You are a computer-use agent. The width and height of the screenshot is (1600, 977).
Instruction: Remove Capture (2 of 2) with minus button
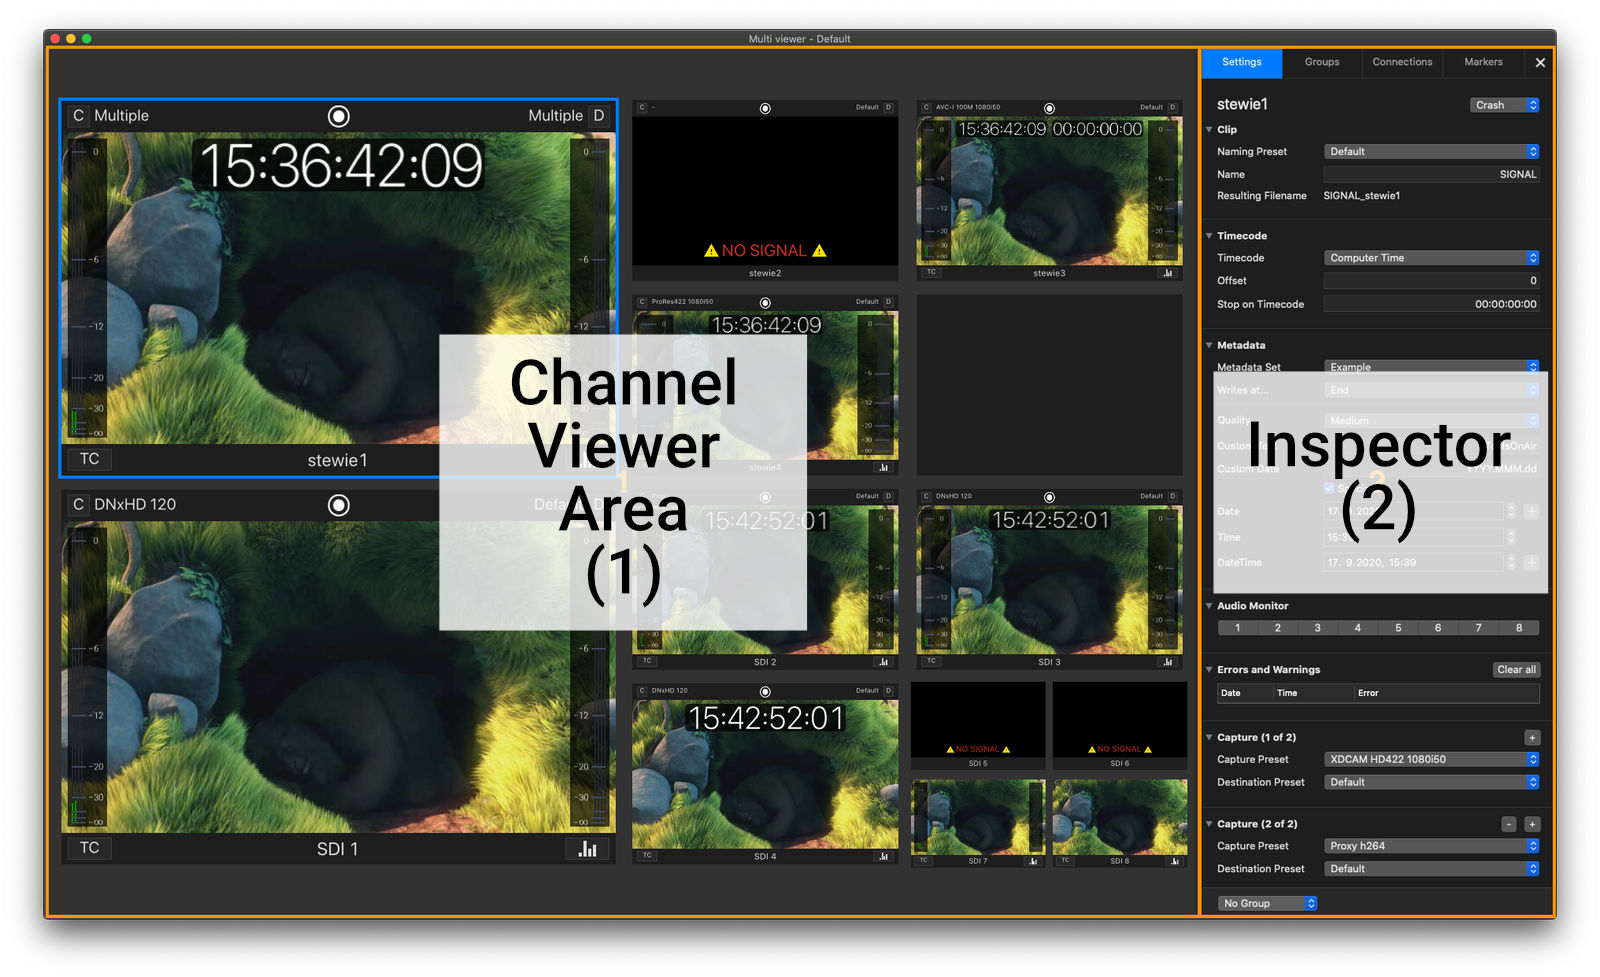(x=1509, y=825)
